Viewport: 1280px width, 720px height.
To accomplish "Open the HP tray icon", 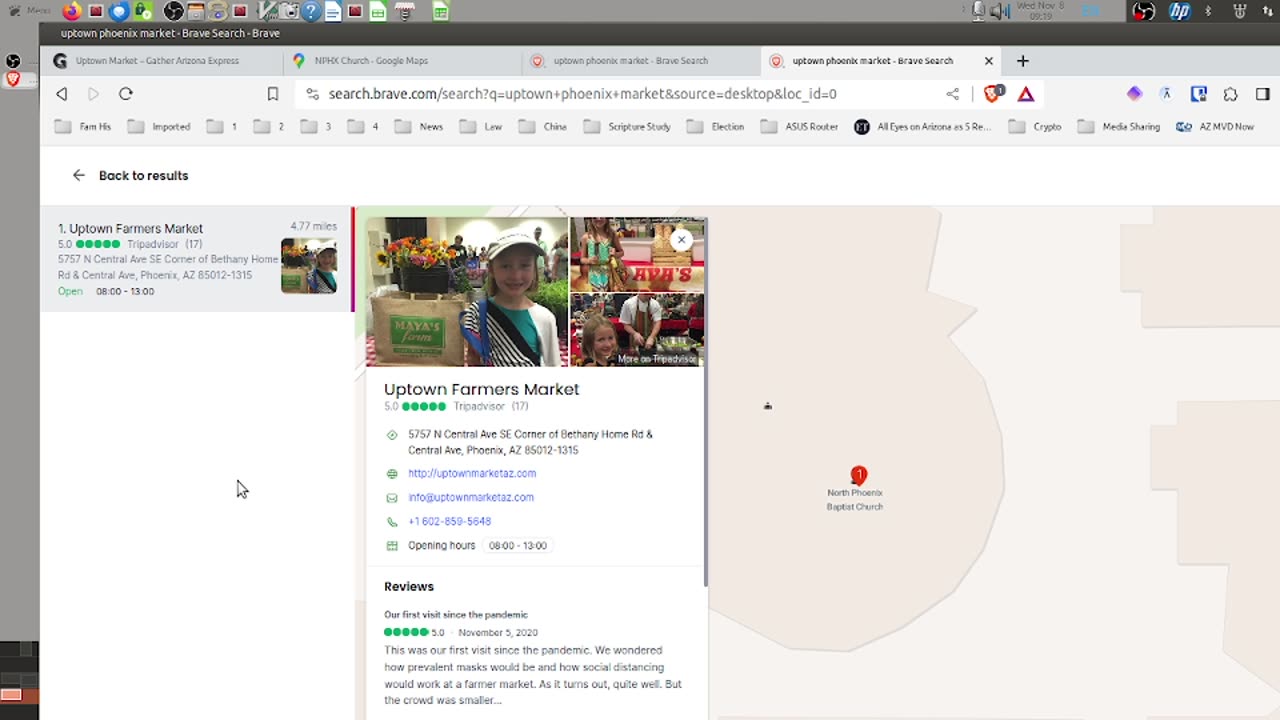I will pos(1180,11).
